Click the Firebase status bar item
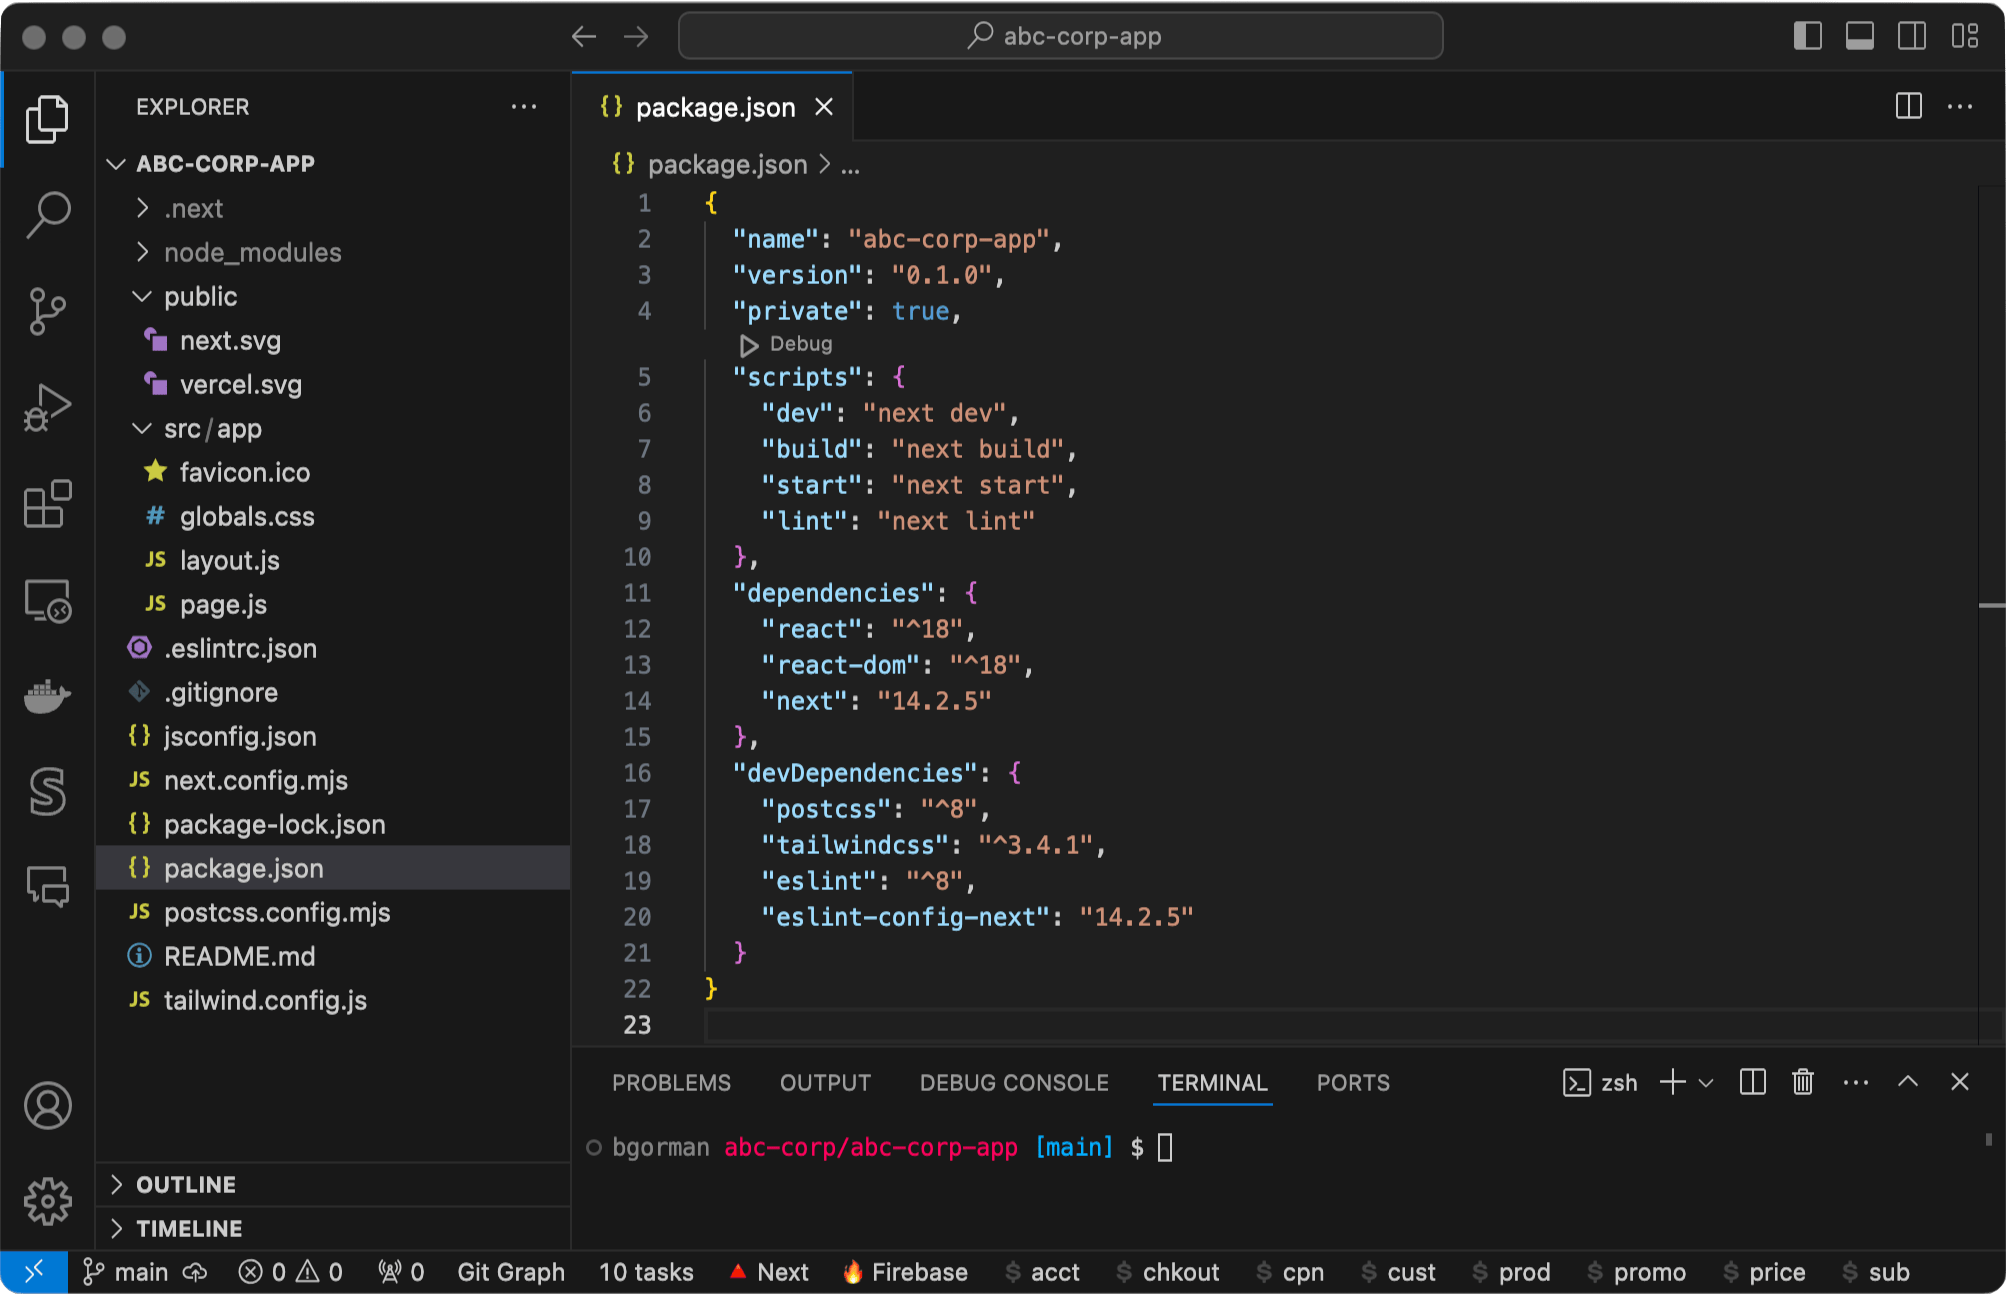This screenshot has height=1294, width=2007. (x=905, y=1272)
